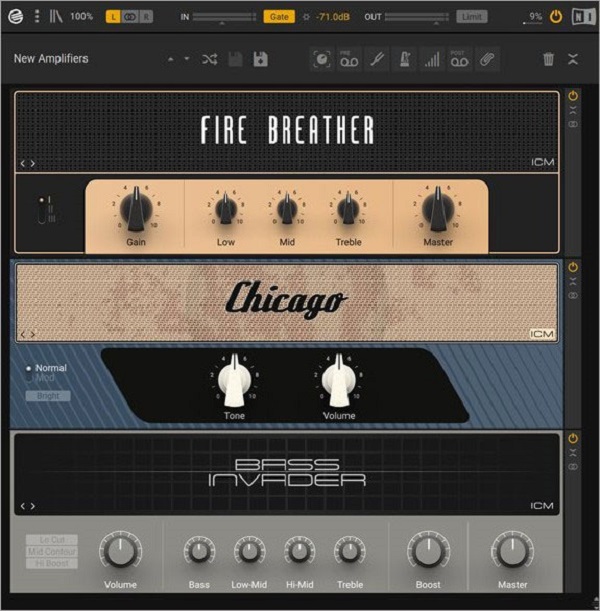The height and width of the screenshot is (611, 600).
Task: Click the Fire Breather Master knob
Action: (x=438, y=209)
